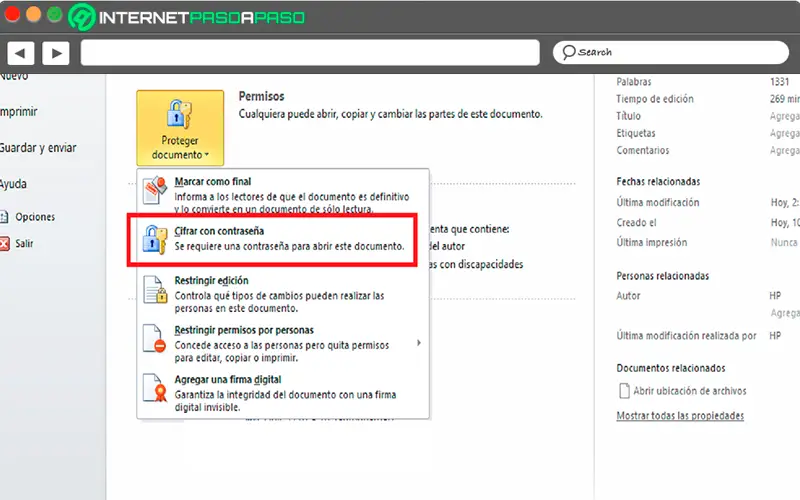The width and height of the screenshot is (800, 500).
Task: Open the Ayuda sidebar item
Action: pyautogui.click(x=13, y=184)
